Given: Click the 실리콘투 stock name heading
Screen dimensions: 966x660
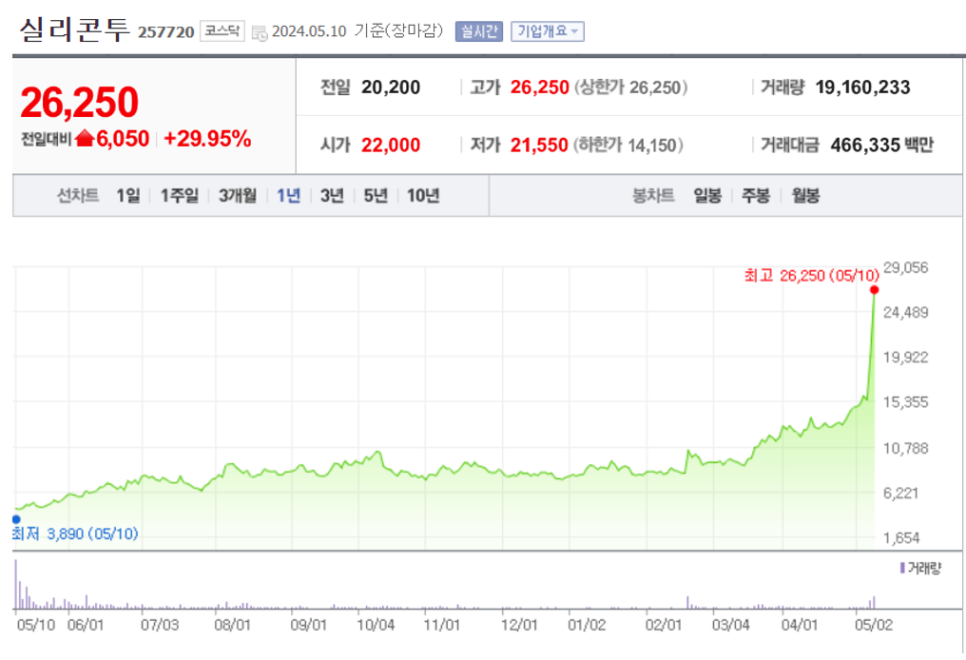Looking at the screenshot, I should [75, 30].
